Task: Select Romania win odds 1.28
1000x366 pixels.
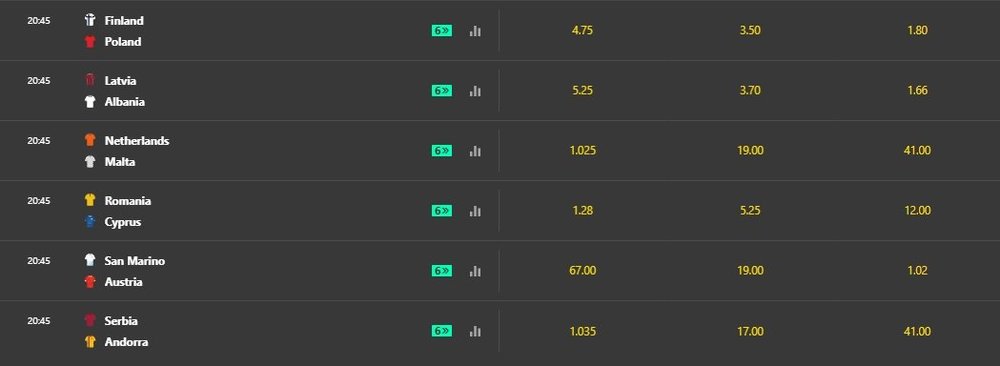Action: (x=583, y=210)
